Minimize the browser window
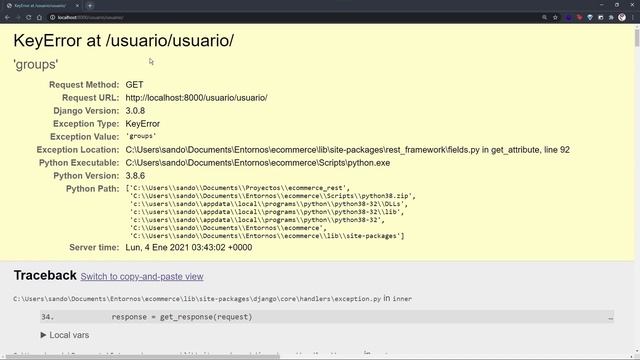The height and width of the screenshot is (360, 640). tap(602, 5)
